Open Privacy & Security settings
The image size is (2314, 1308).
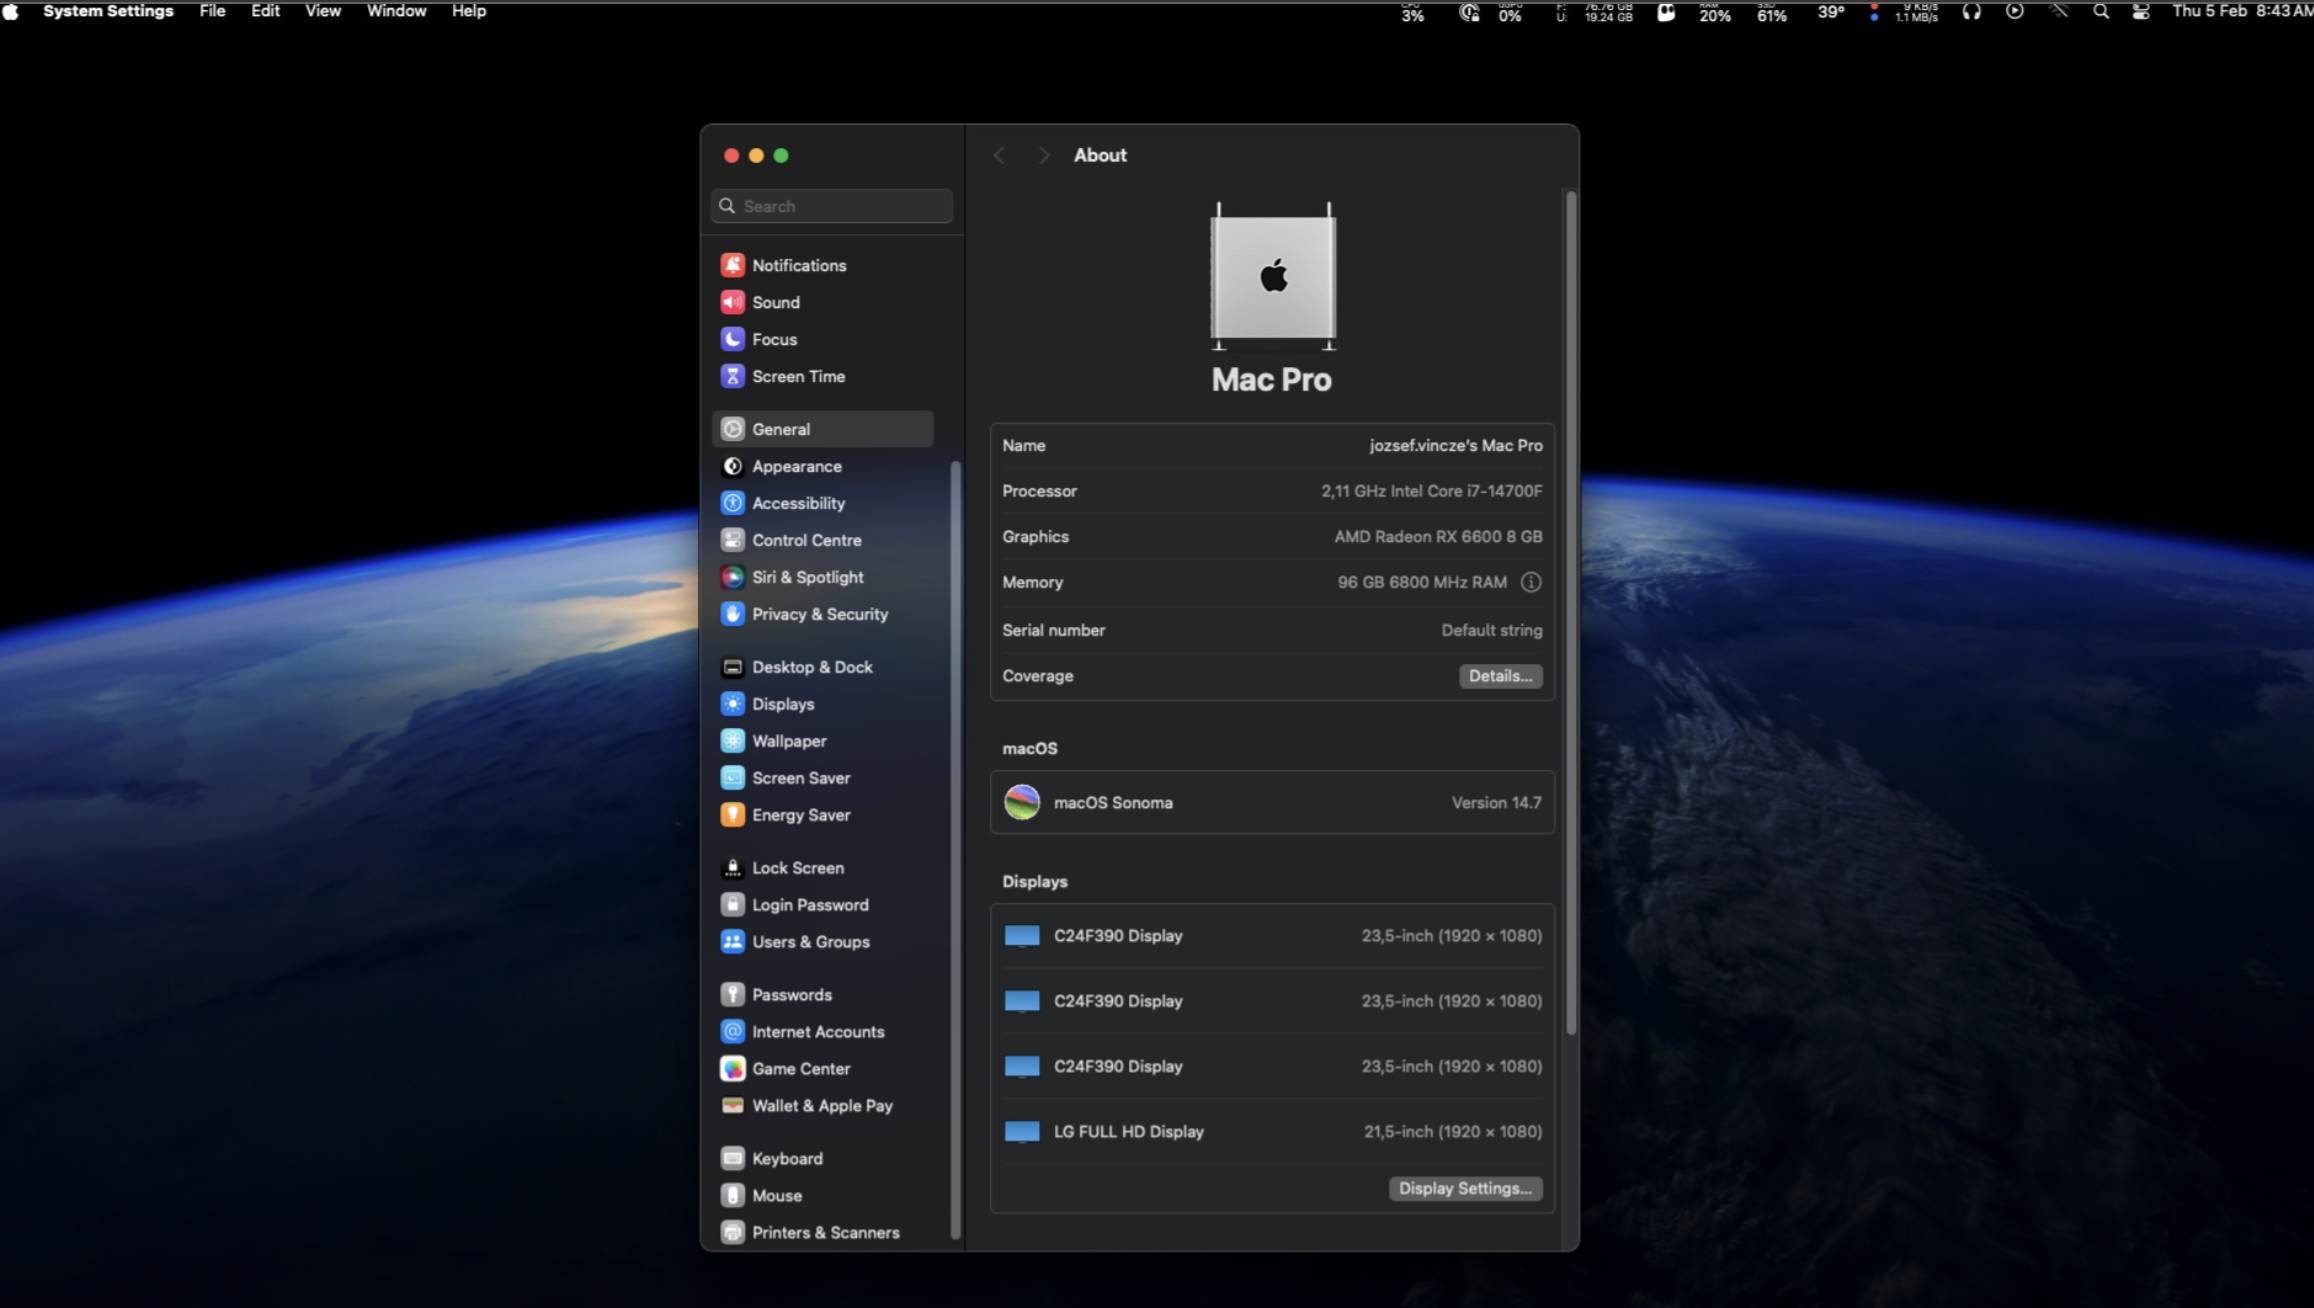(820, 614)
